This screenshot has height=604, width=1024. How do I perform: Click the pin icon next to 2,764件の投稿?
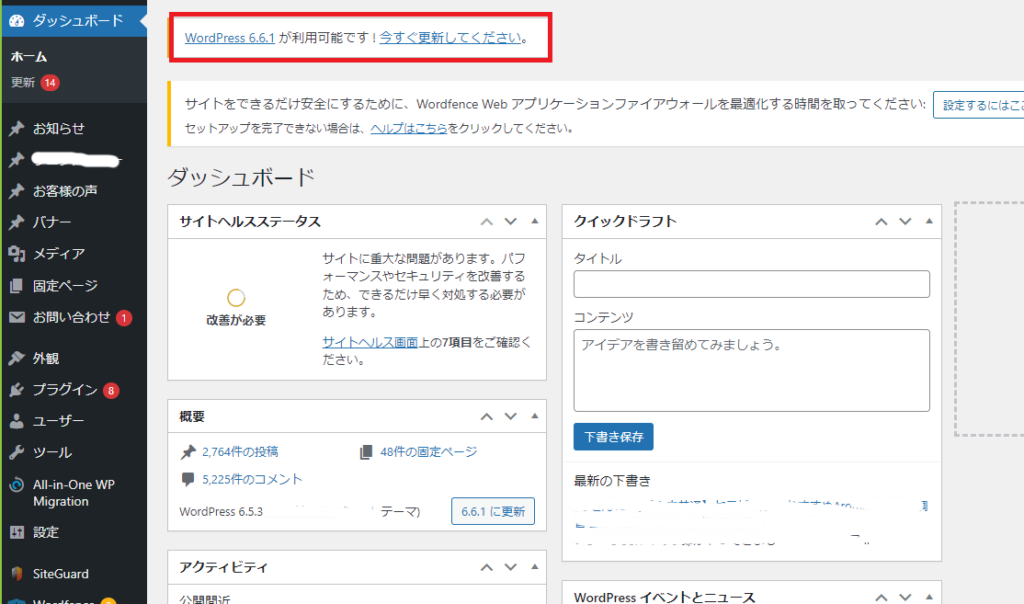point(188,452)
